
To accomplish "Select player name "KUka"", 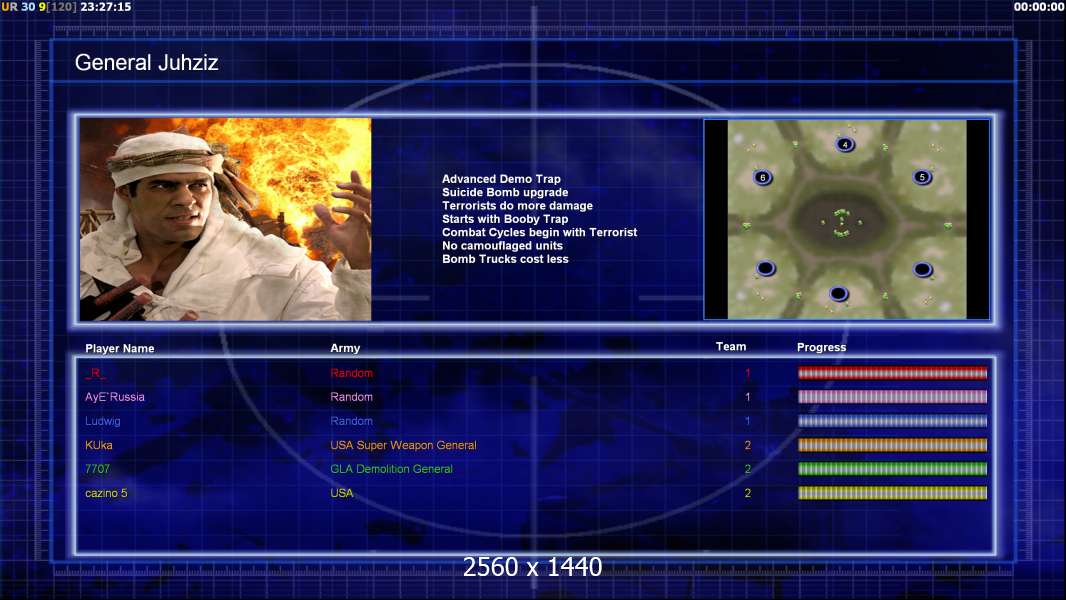I will click(x=99, y=445).
